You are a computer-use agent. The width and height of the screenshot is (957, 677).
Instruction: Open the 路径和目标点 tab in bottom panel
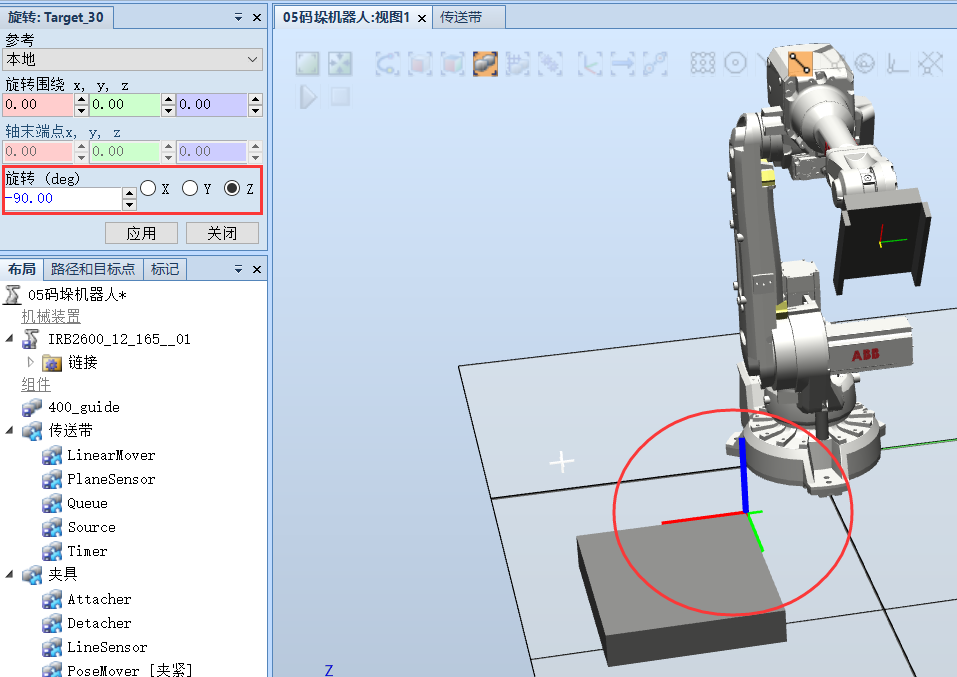[93, 268]
